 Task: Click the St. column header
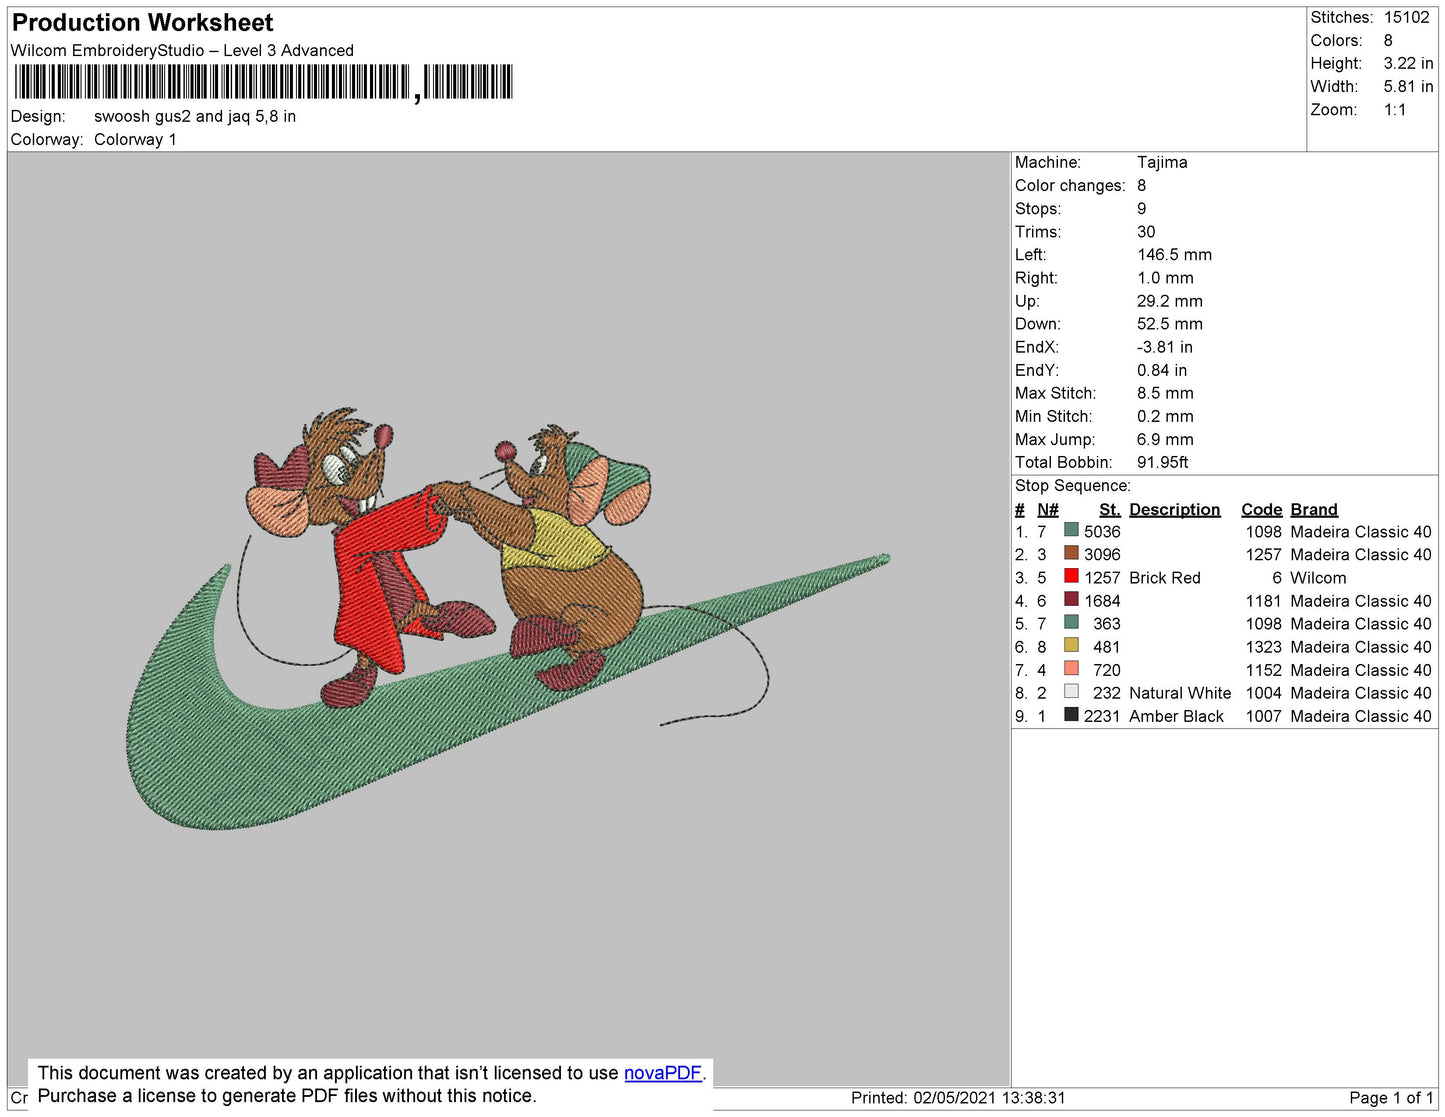click(1109, 509)
